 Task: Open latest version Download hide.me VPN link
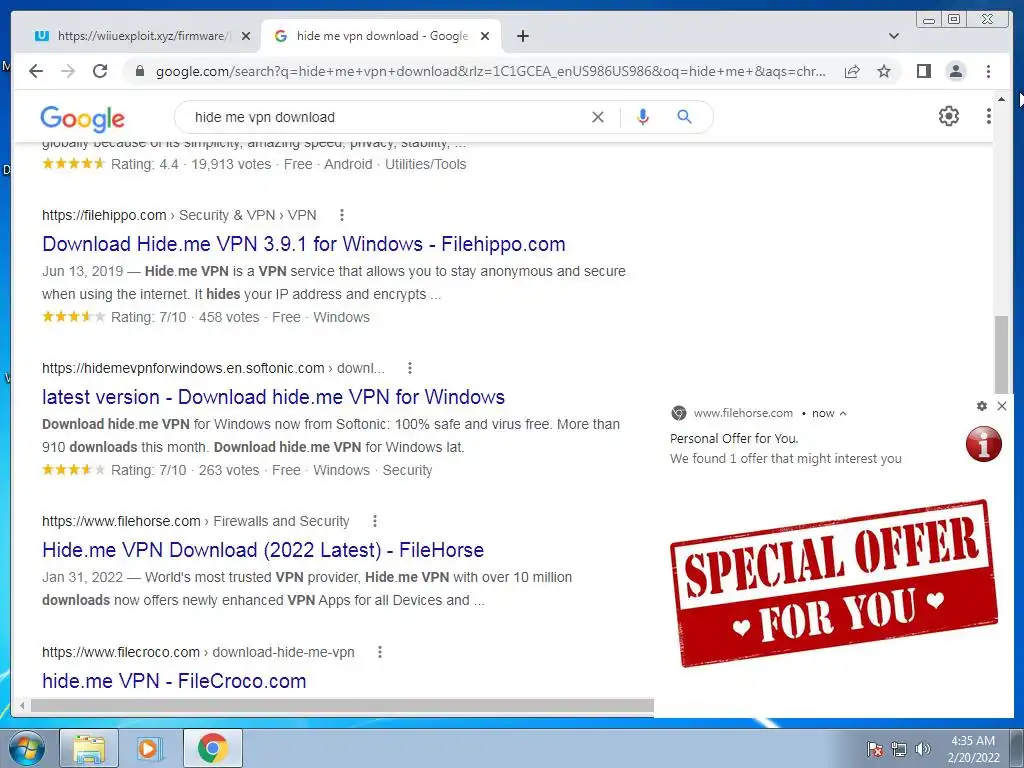pos(273,396)
